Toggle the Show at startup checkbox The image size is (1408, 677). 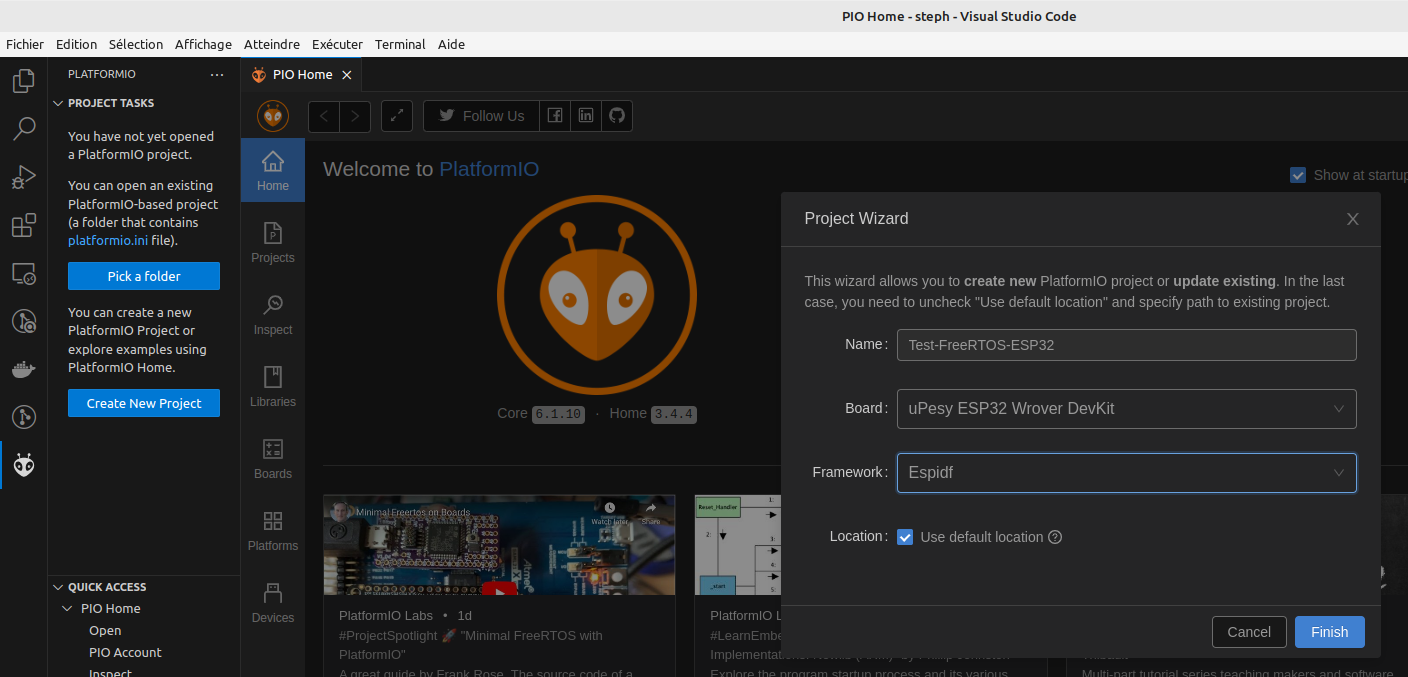(1297, 174)
